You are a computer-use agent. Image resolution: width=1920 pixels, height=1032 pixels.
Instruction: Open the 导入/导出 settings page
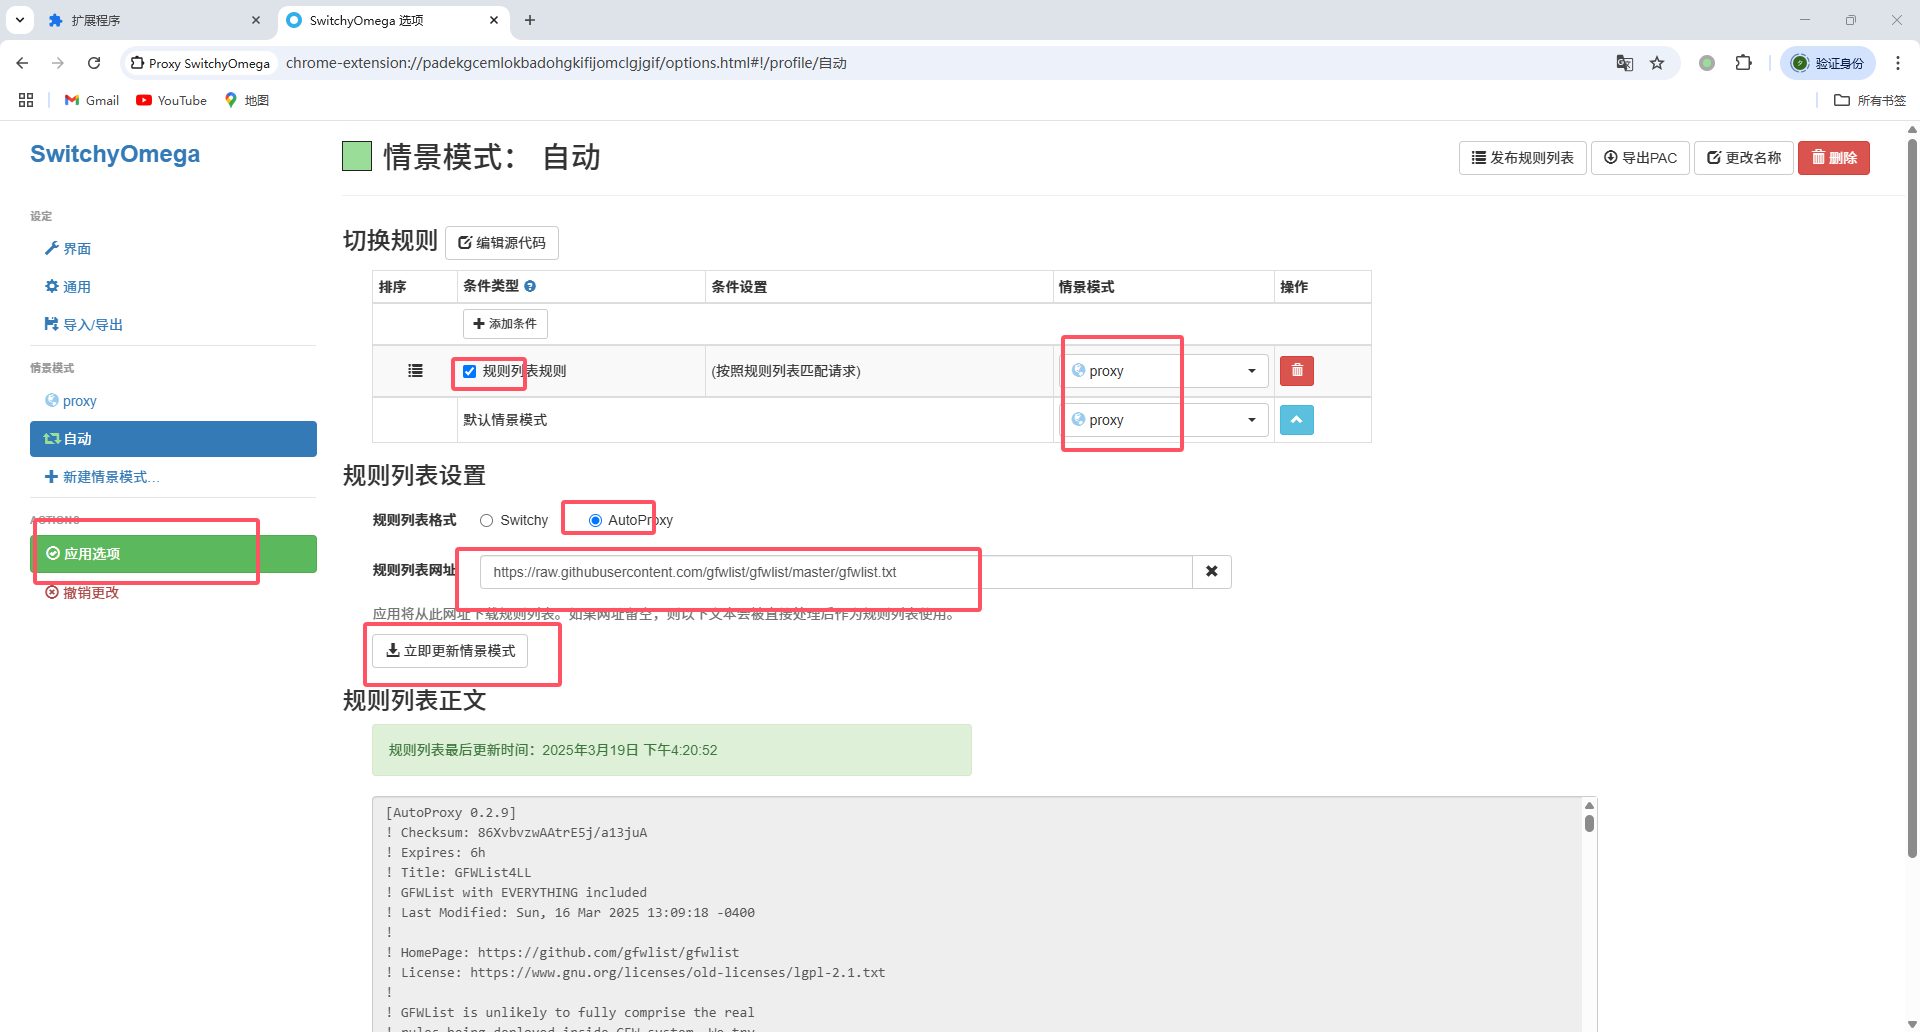pyautogui.click(x=92, y=325)
